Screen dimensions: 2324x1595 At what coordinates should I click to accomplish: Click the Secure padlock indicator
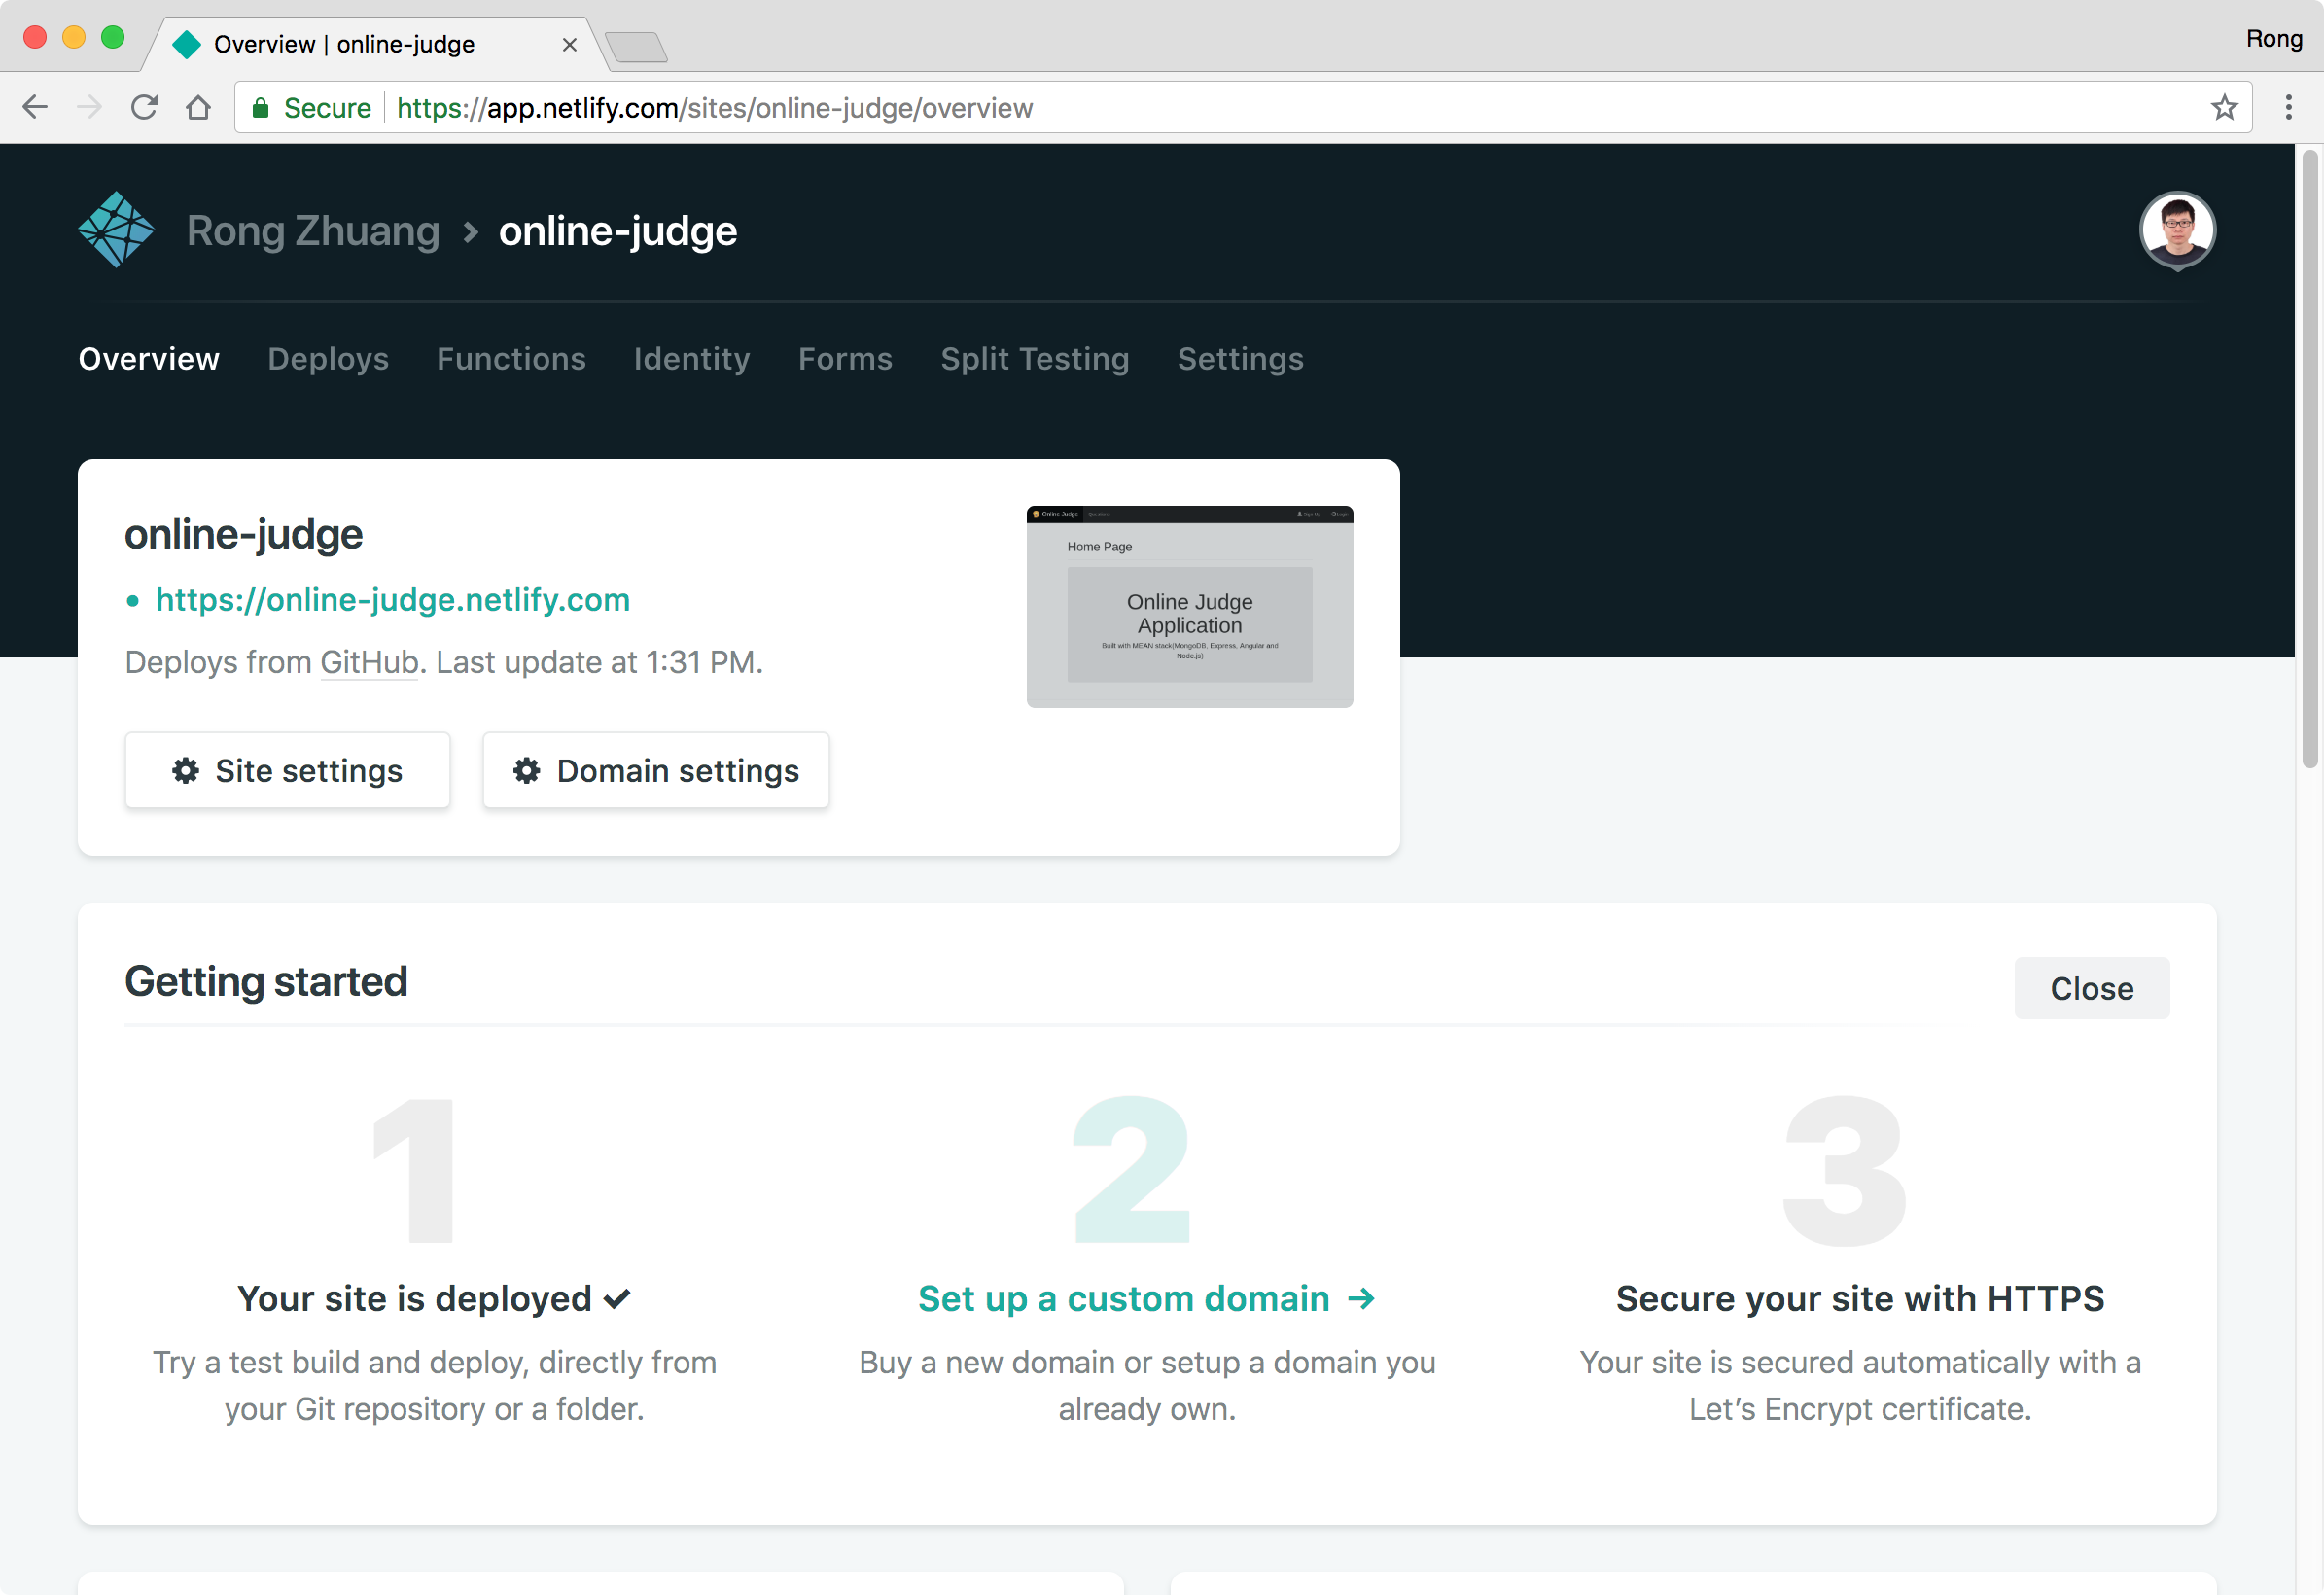[311, 108]
